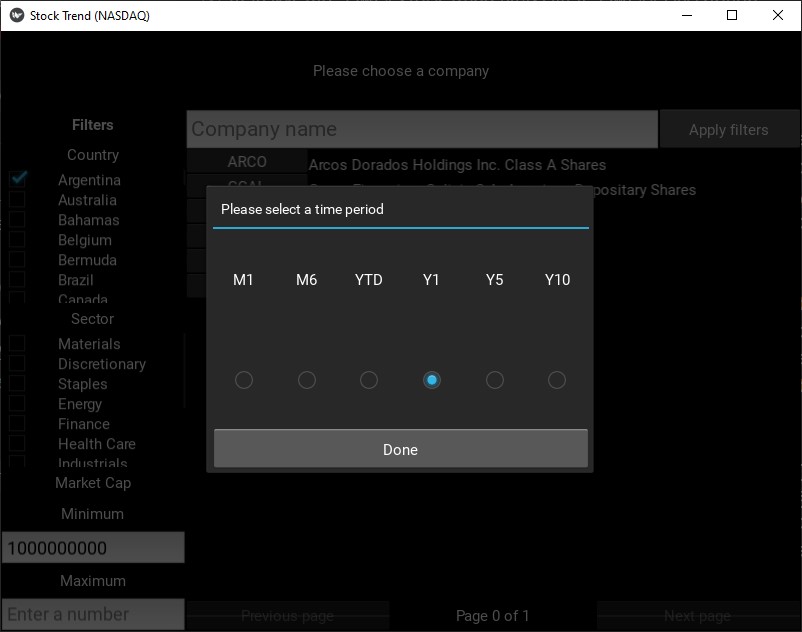Choose the YTD radio button
This screenshot has width=802, height=632.
pyautogui.click(x=369, y=380)
